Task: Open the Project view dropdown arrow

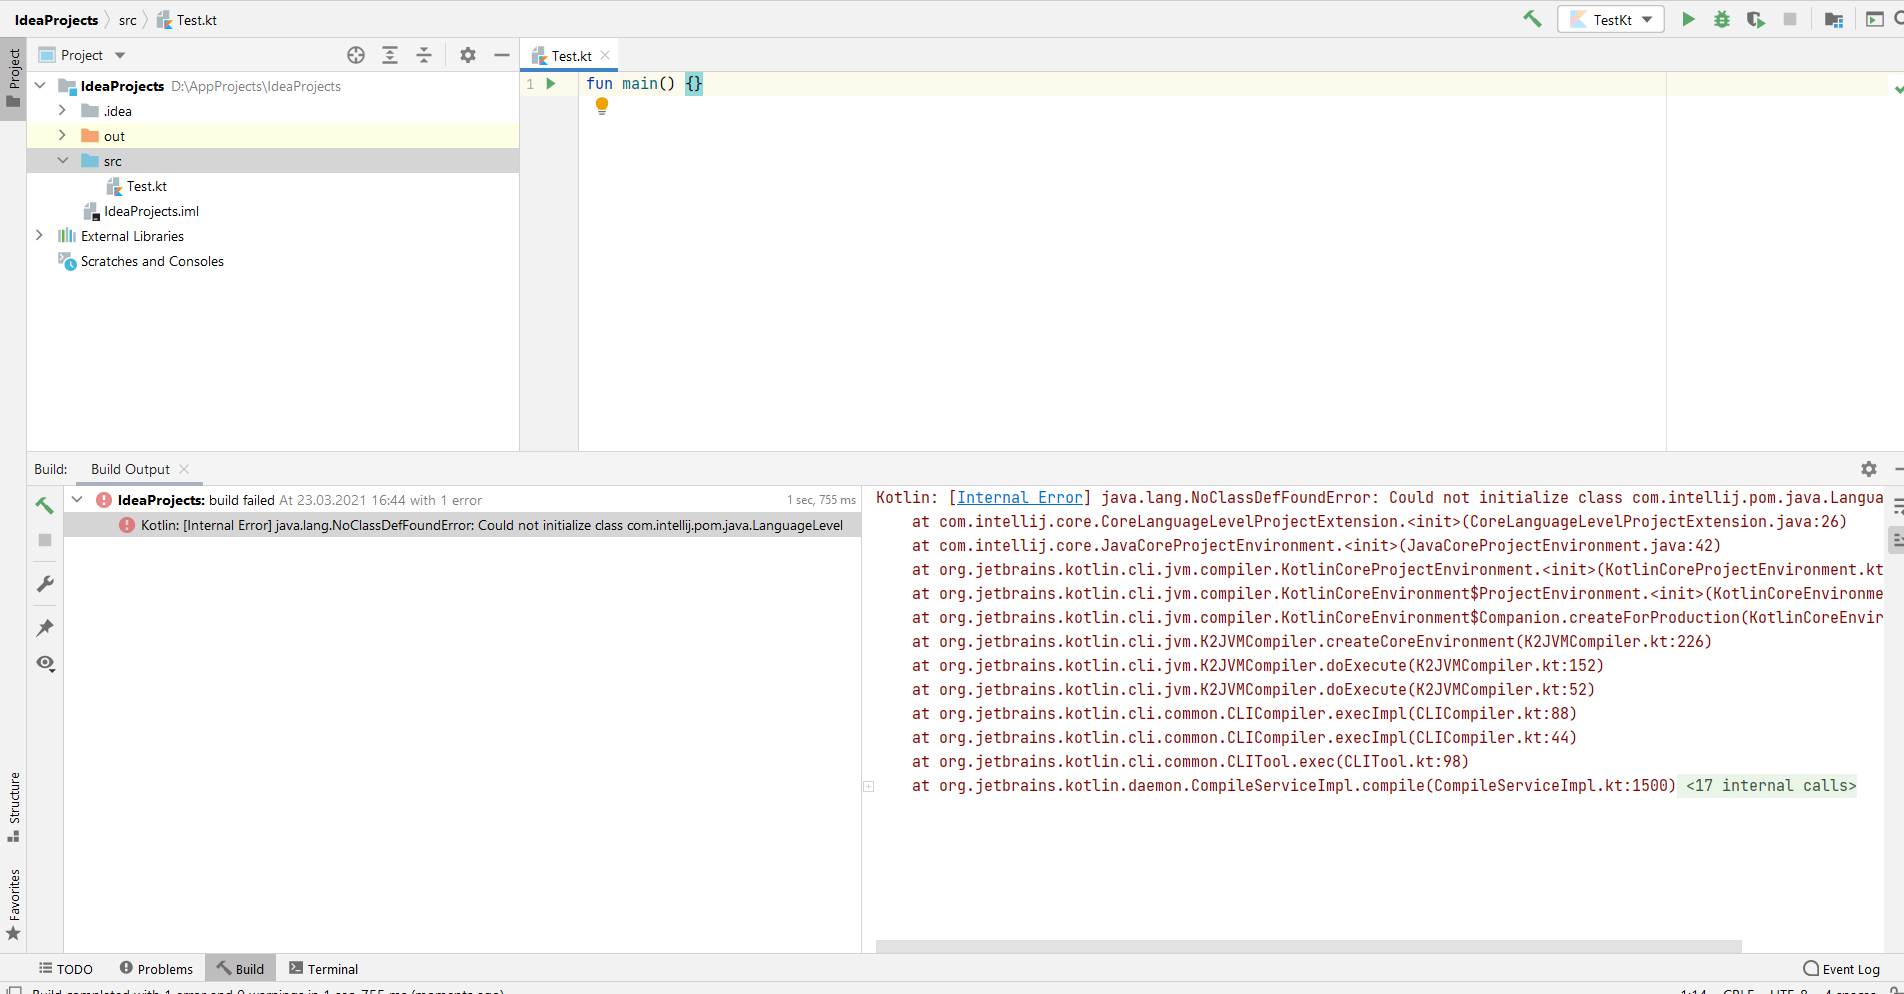Action: (x=120, y=55)
